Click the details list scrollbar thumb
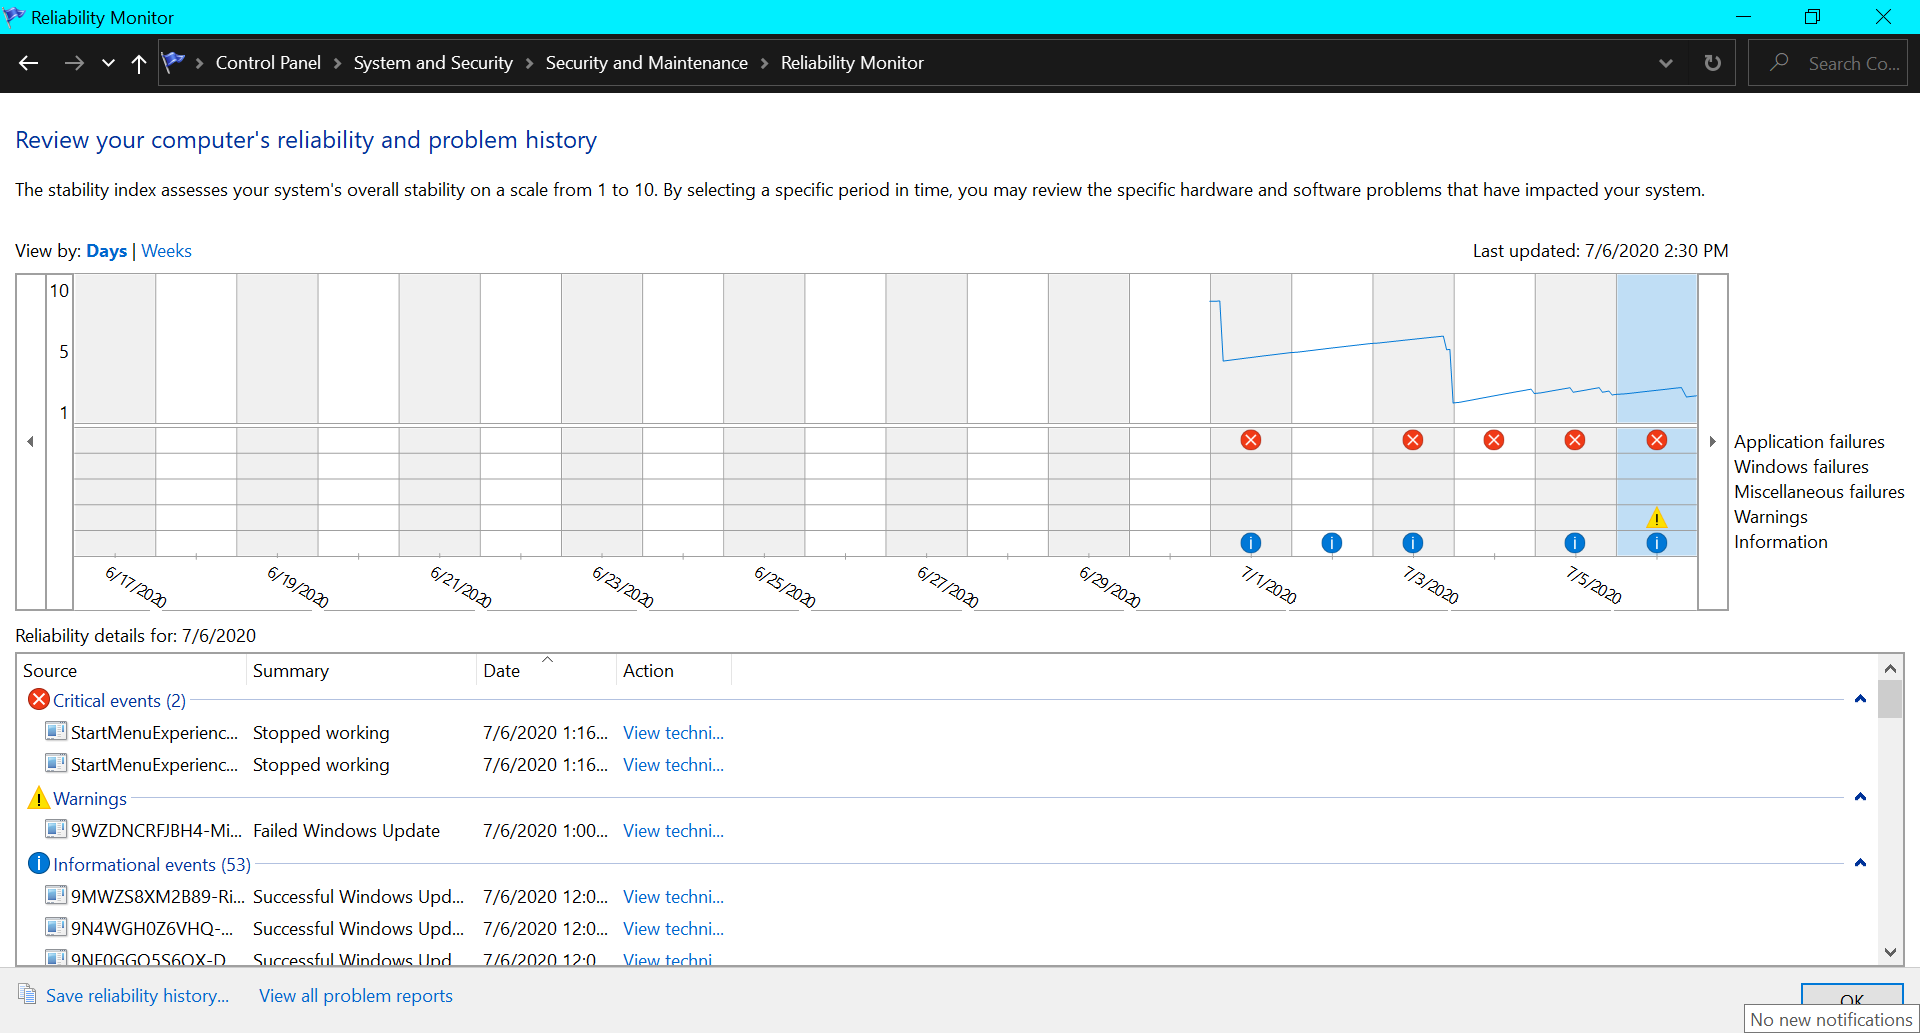The image size is (1920, 1033). click(1890, 699)
